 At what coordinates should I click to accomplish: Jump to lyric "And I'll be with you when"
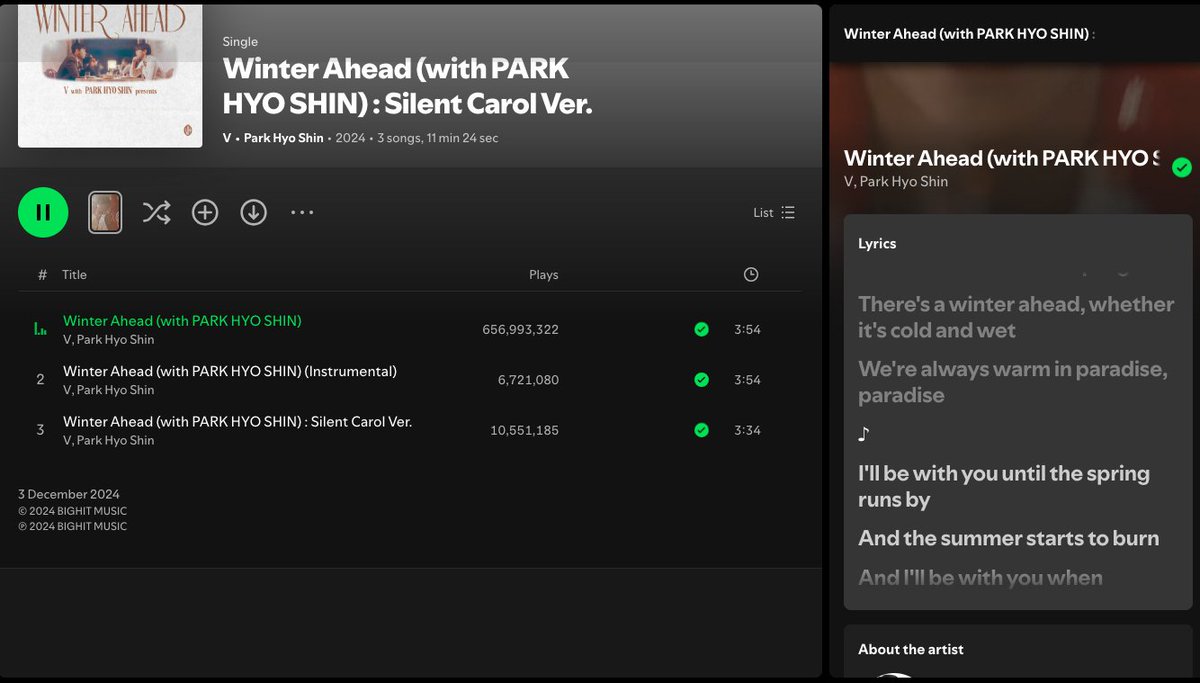(x=980, y=577)
